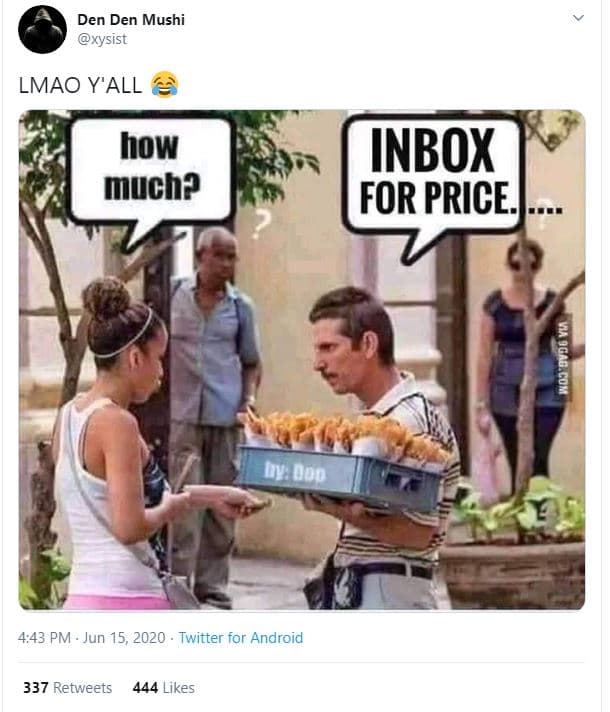The width and height of the screenshot is (610, 712).
Task: View the 444 Likes list
Action: pyautogui.click(x=163, y=687)
